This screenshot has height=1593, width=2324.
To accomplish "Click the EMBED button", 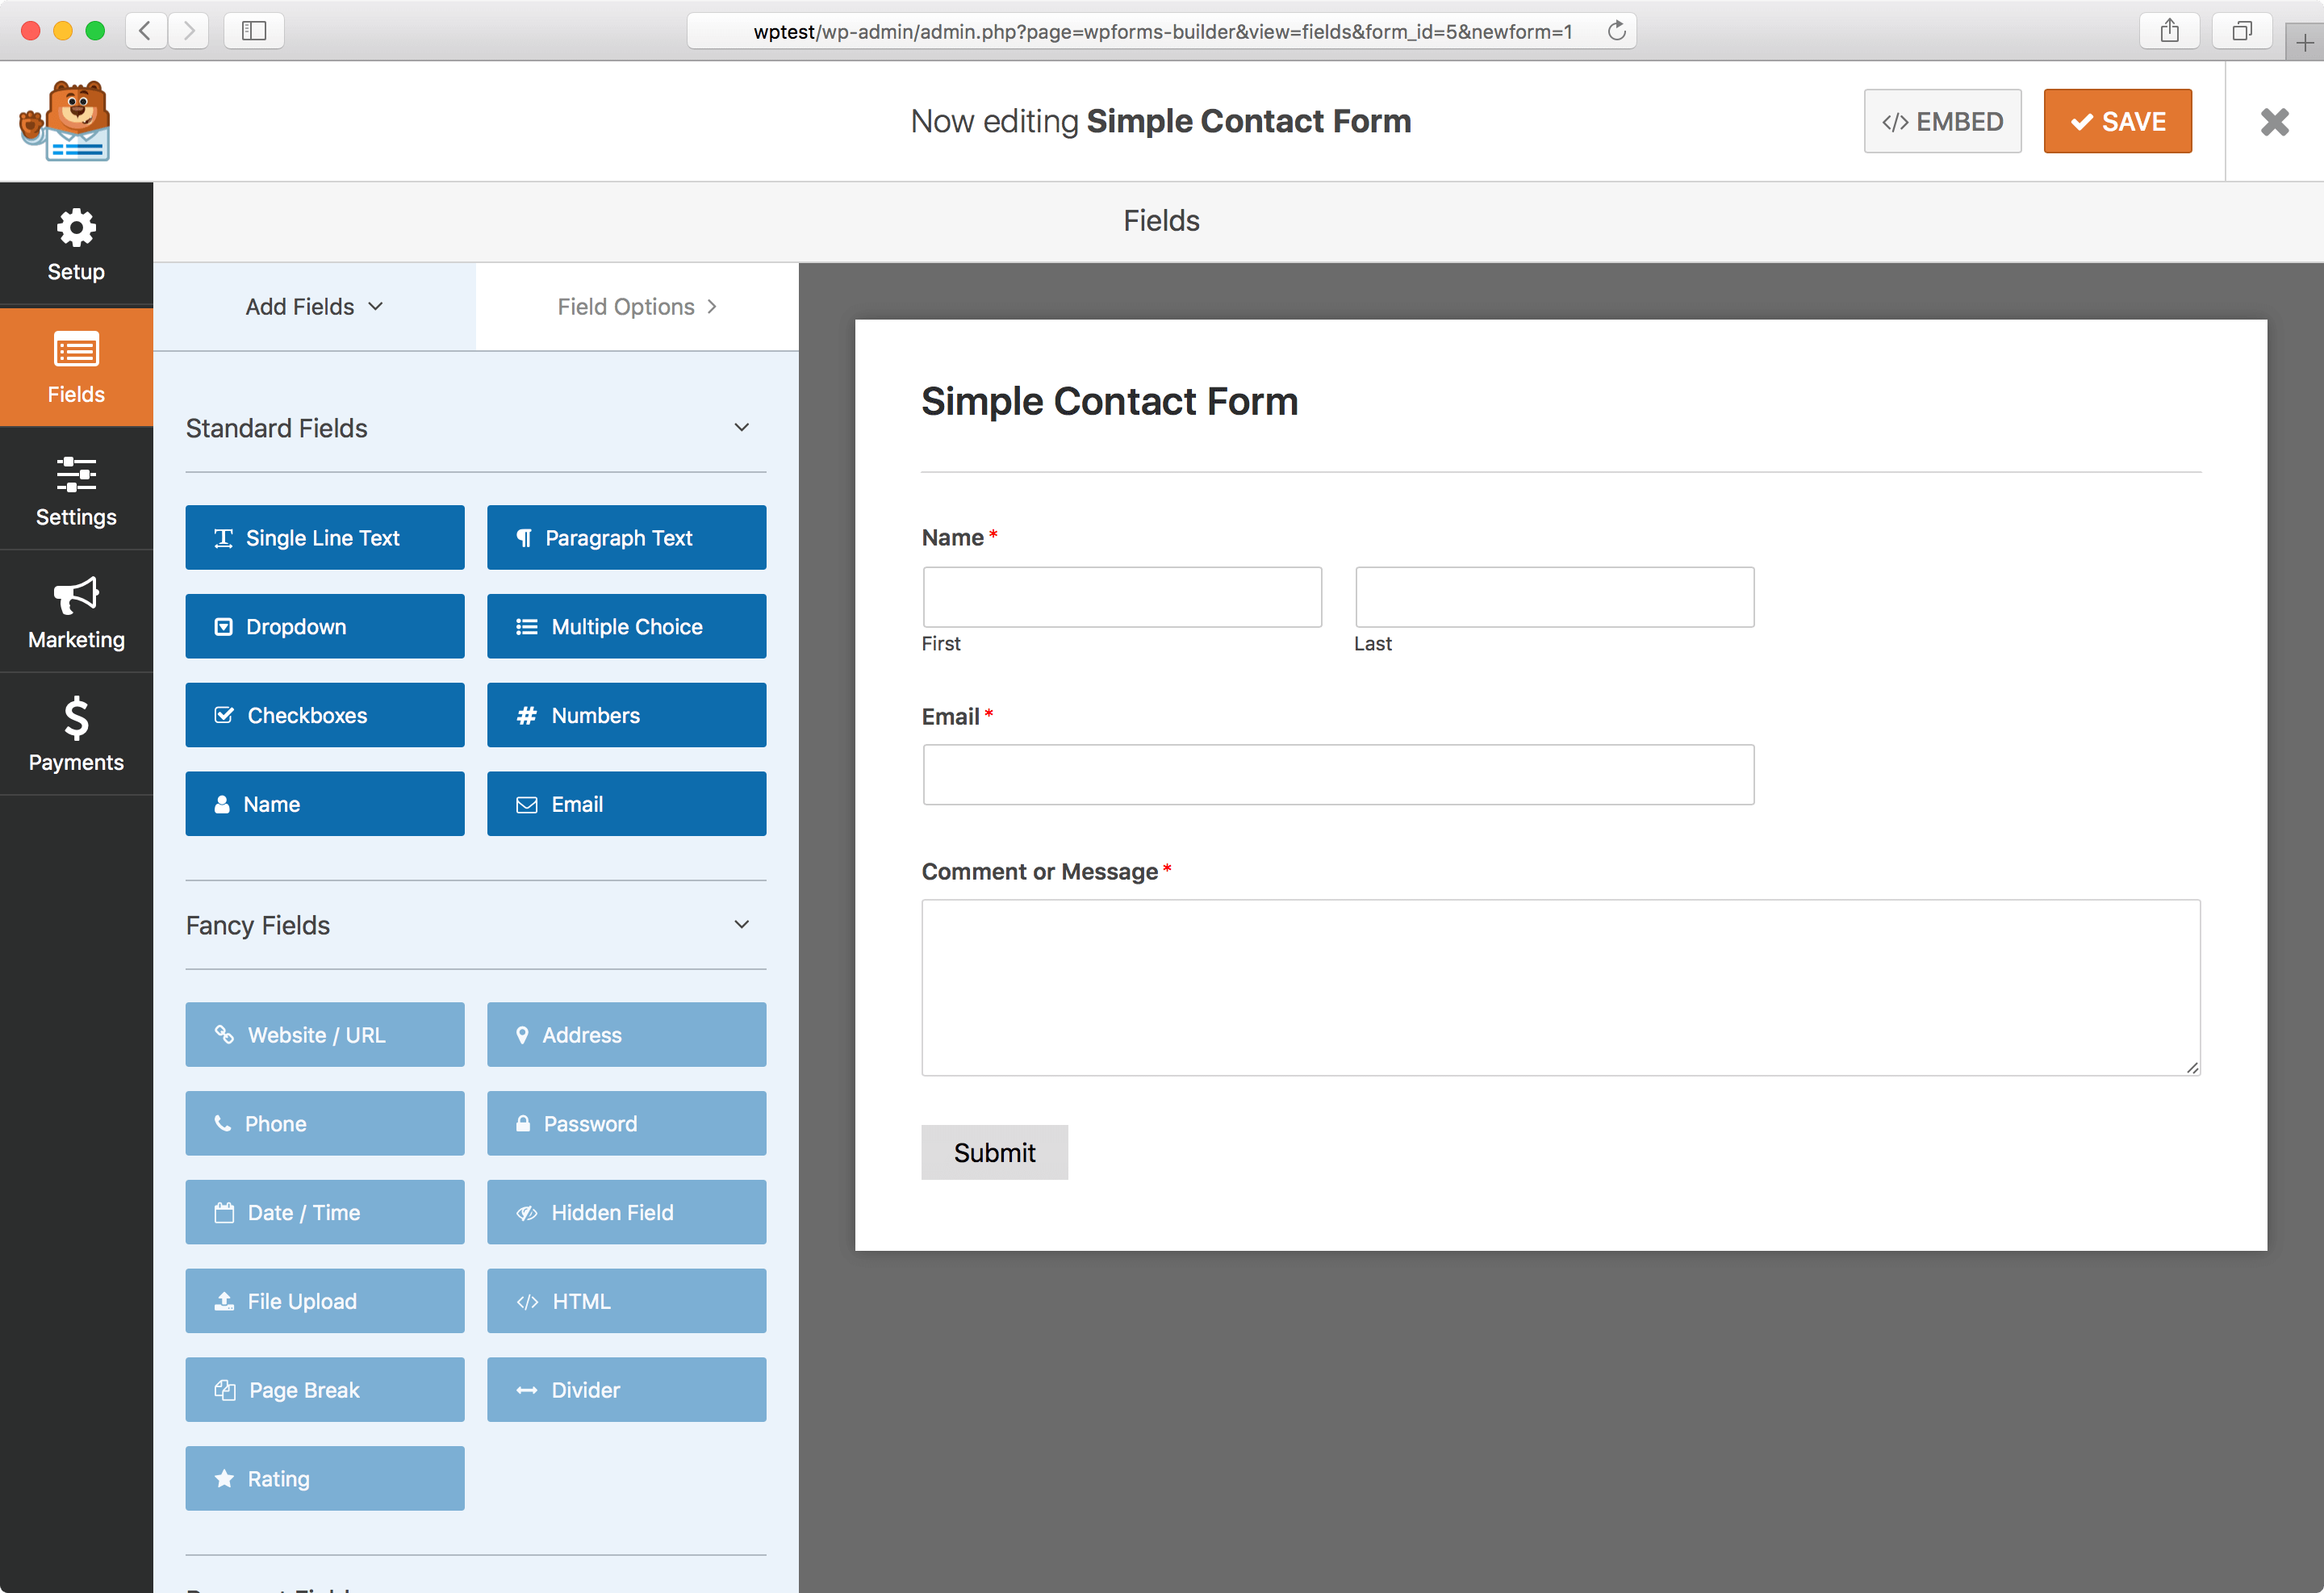I will point(1942,122).
